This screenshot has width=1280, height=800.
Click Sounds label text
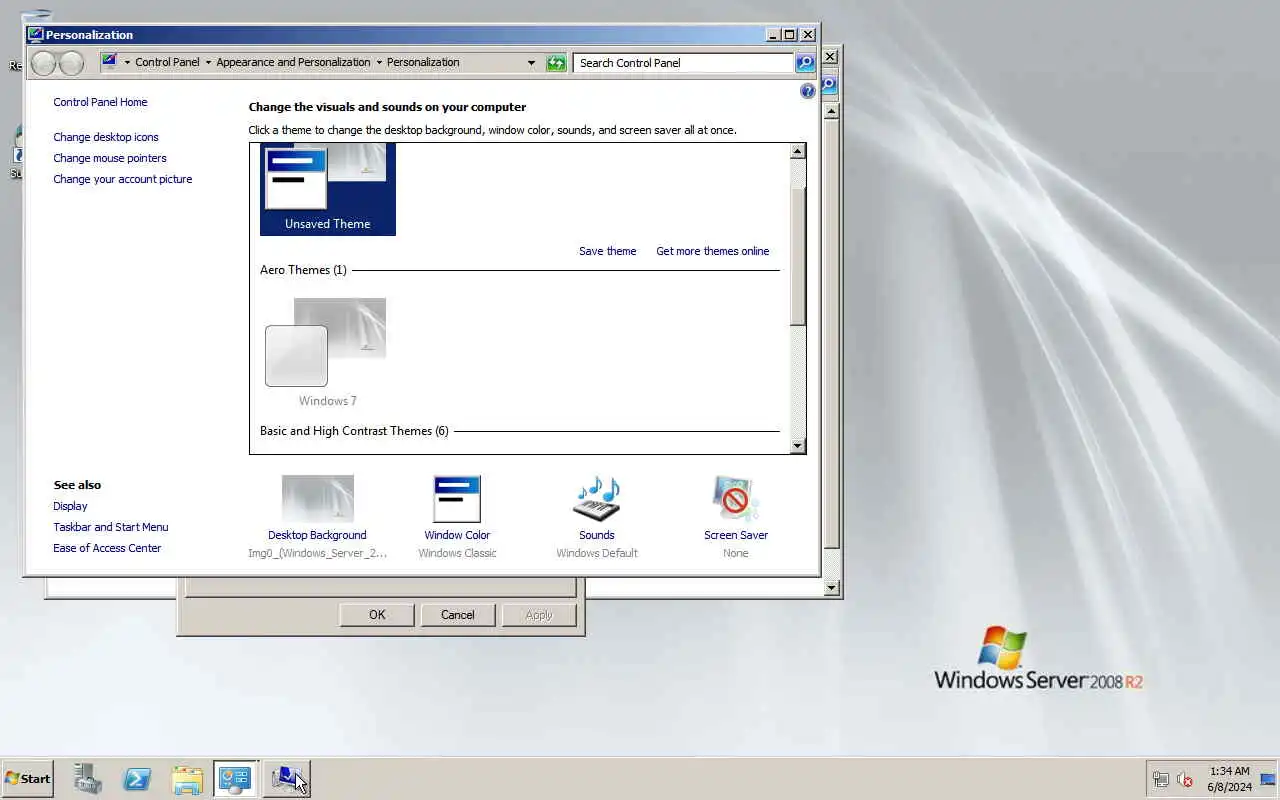click(x=597, y=535)
